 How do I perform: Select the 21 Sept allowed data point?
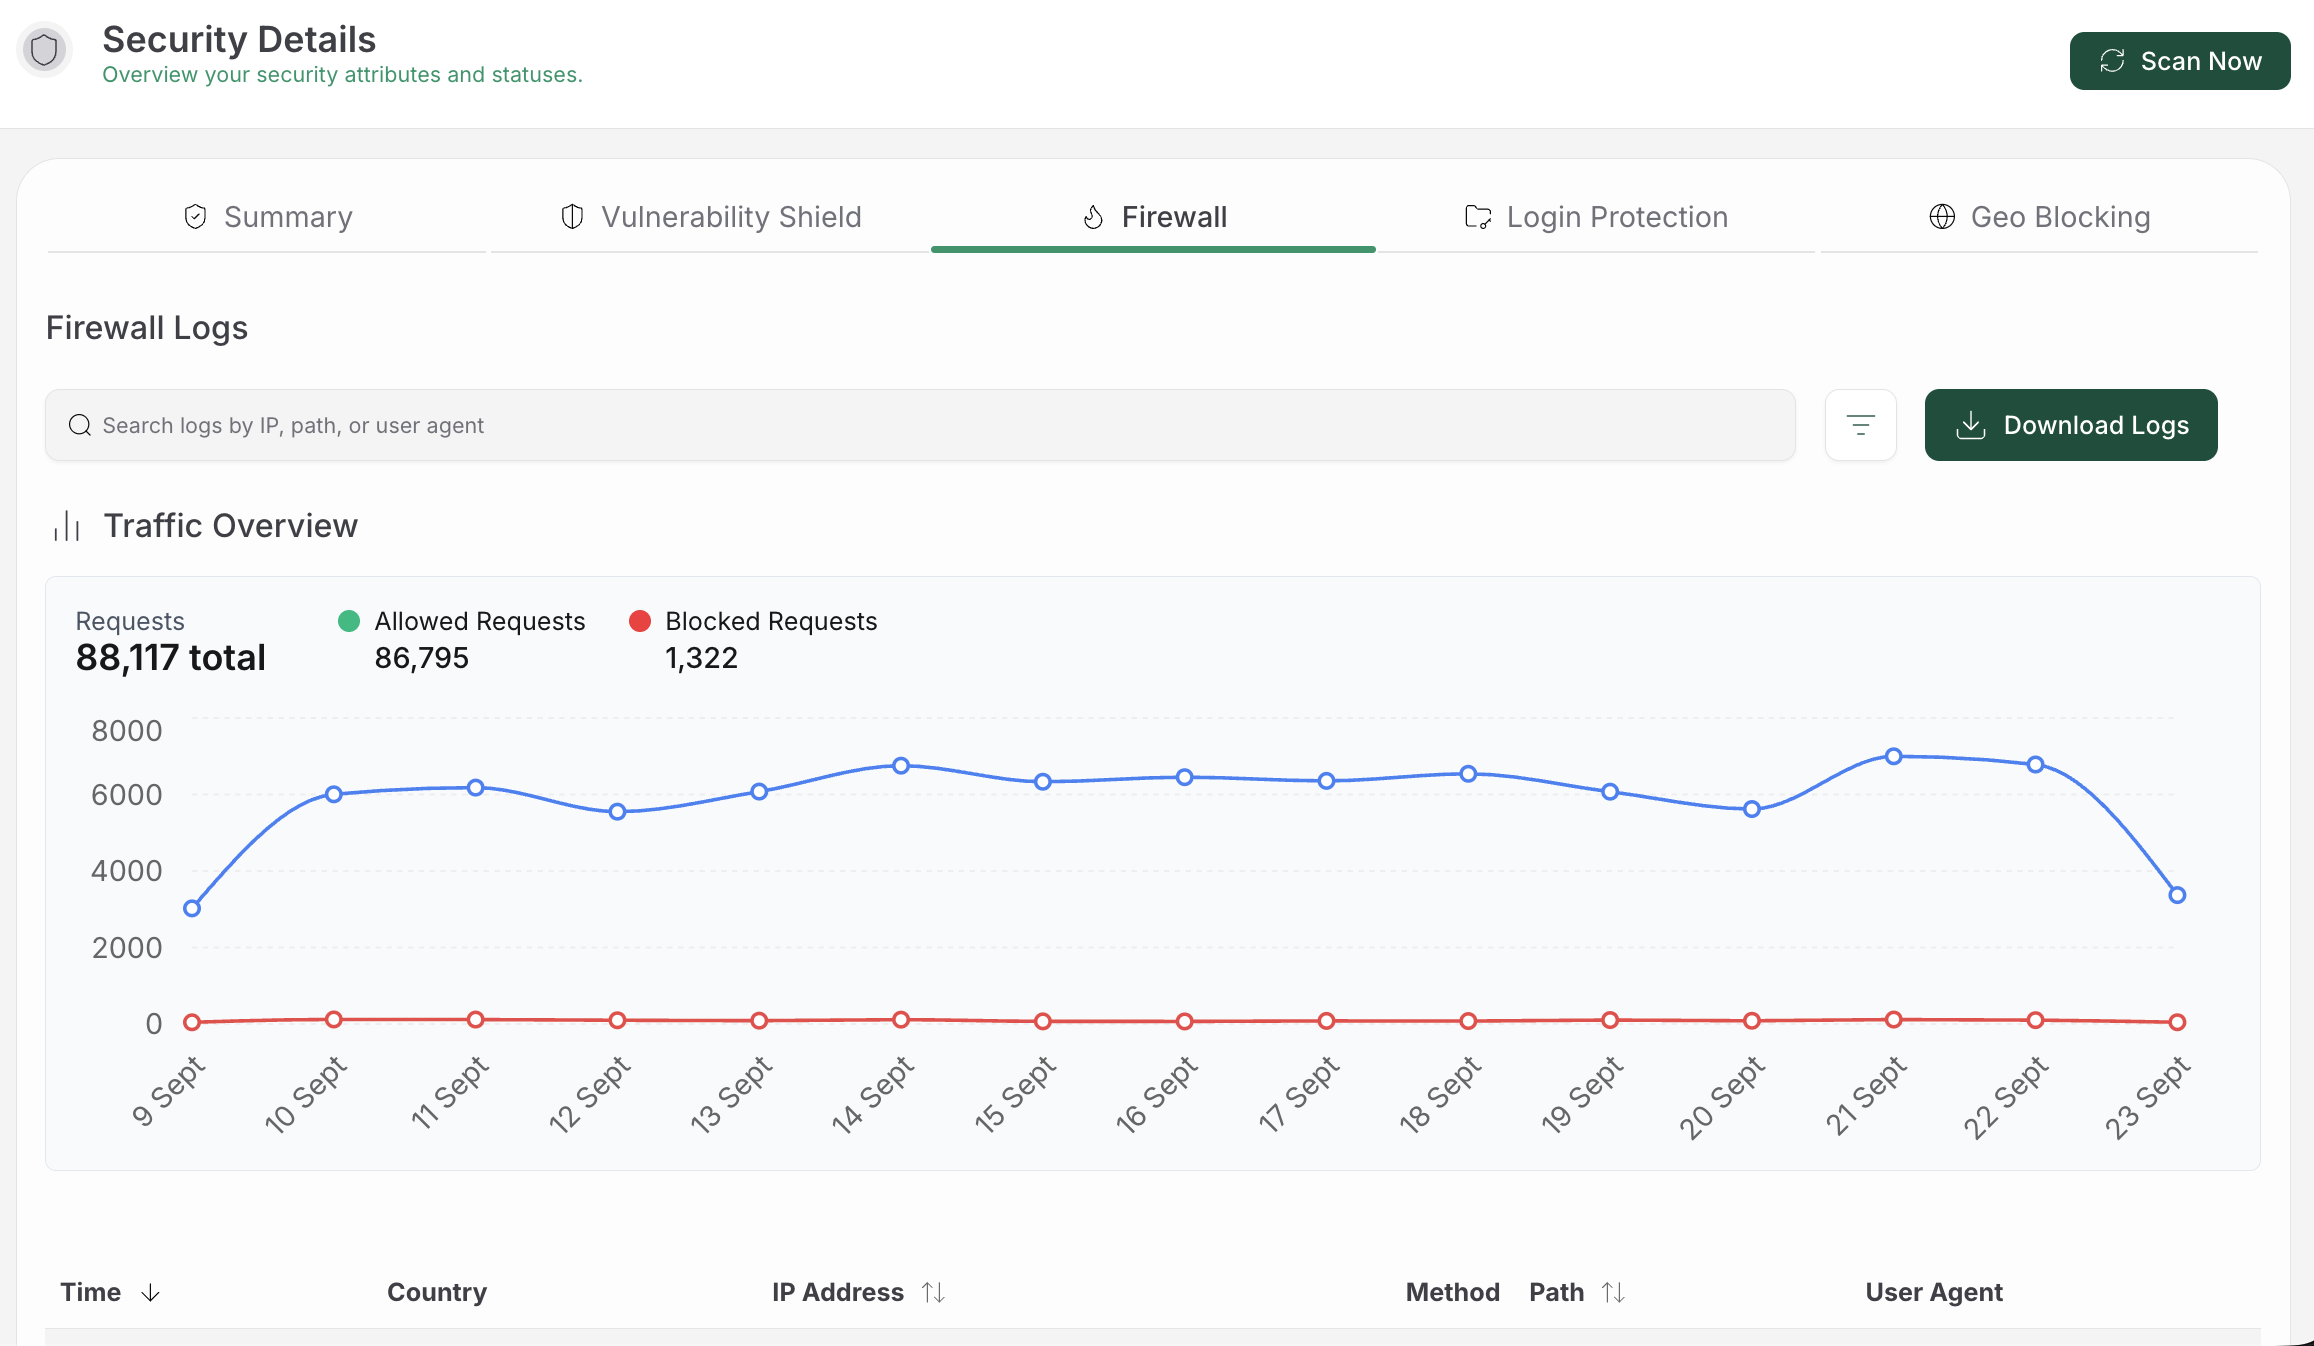click(1893, 756)
